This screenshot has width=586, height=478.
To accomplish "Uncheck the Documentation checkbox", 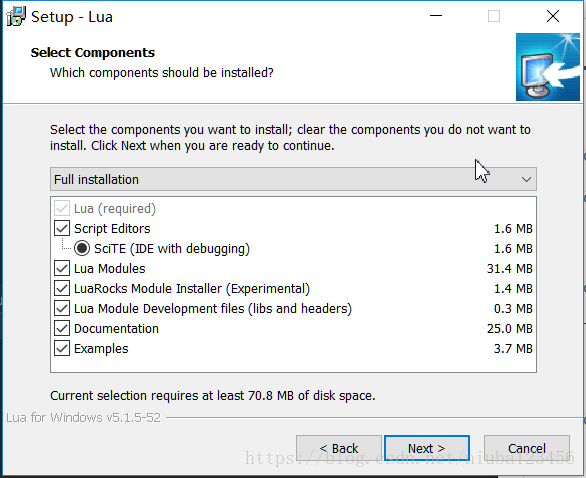I will coord(62,328).
